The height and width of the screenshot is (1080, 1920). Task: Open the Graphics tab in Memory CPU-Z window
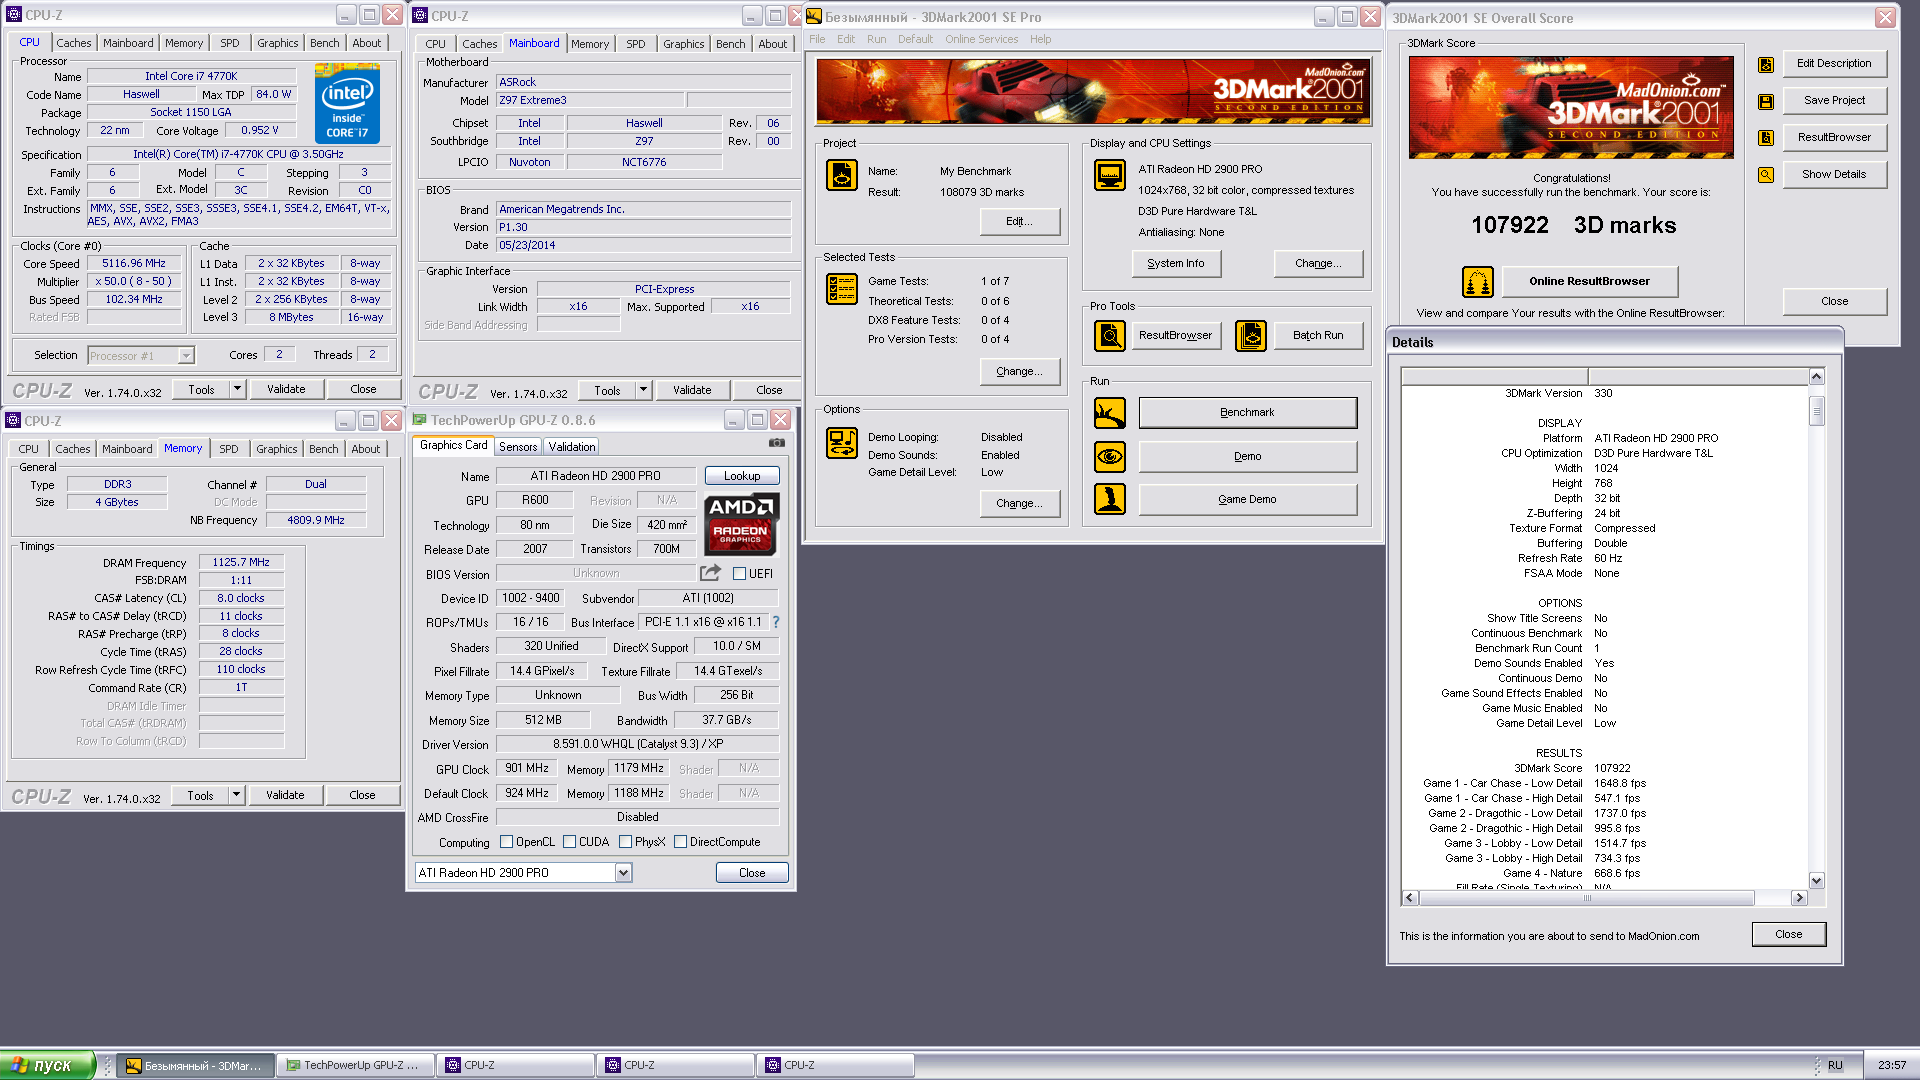point(277,449)
